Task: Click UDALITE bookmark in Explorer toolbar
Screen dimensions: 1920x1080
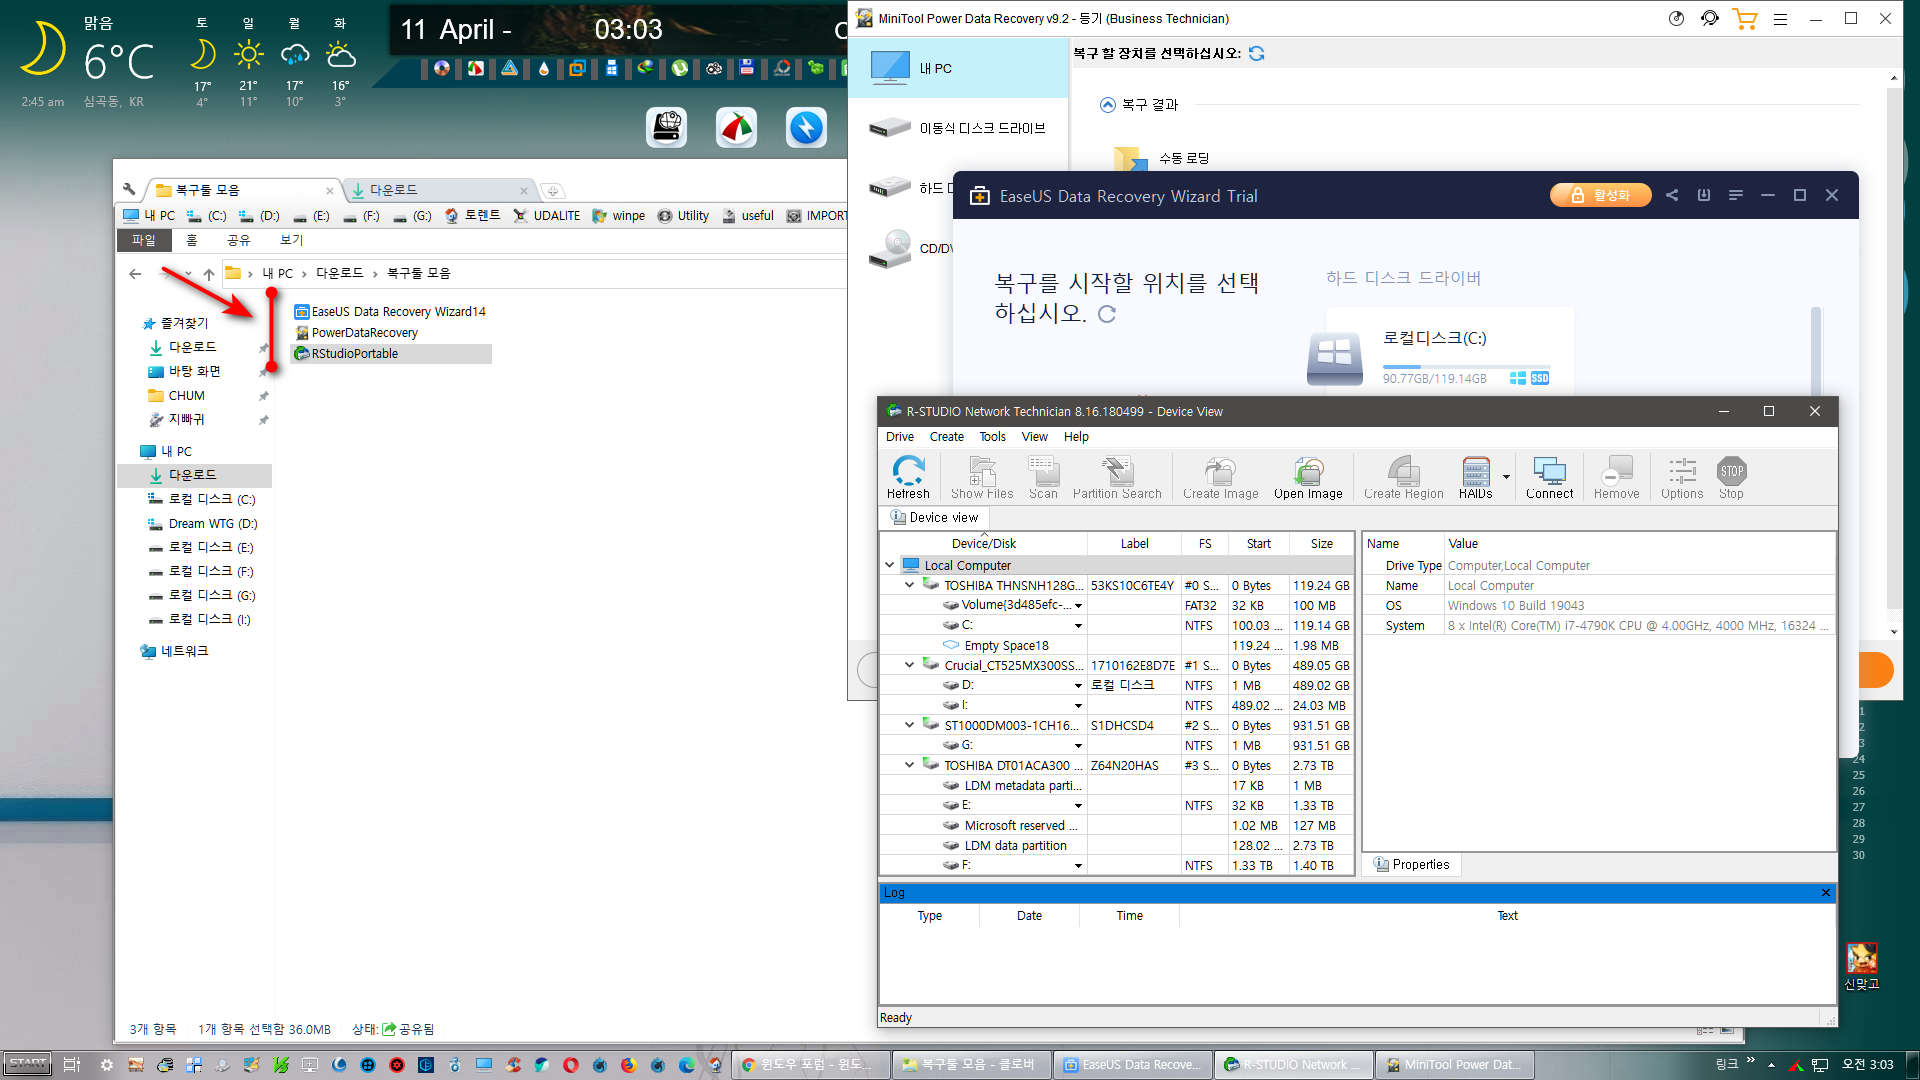Action: click(546, 215)
